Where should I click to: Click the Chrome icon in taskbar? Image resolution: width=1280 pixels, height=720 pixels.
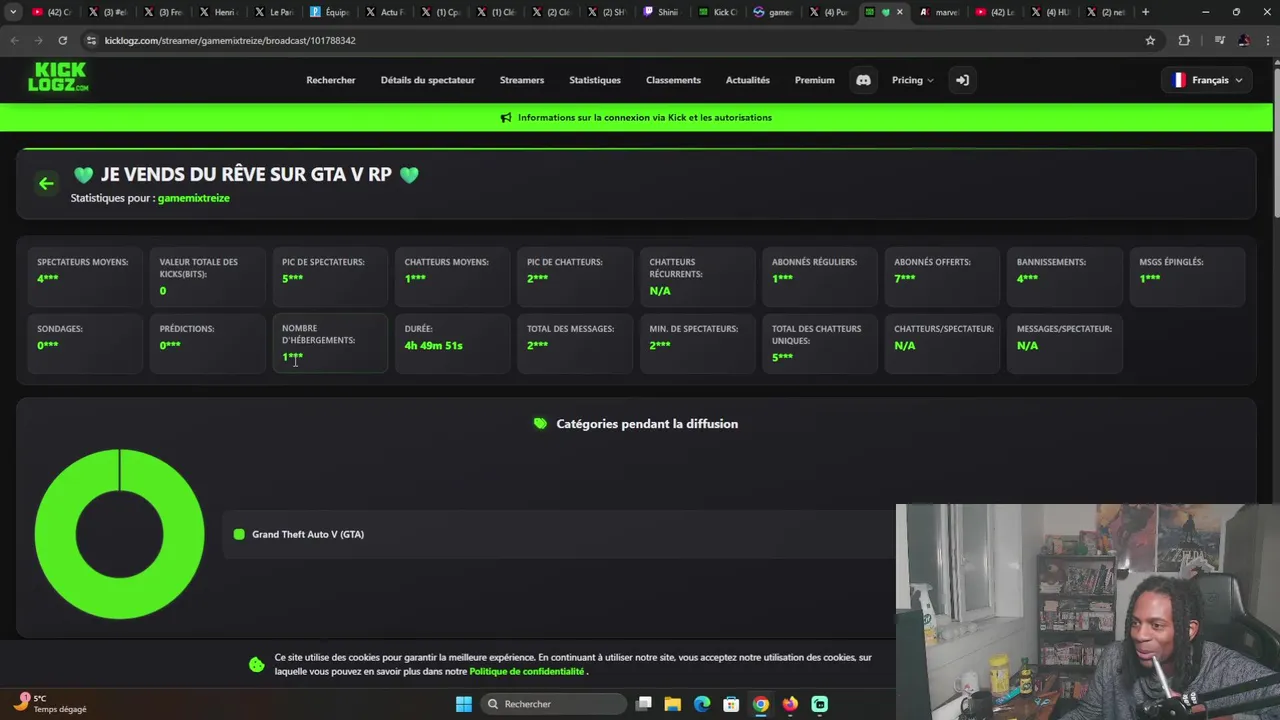(761, 704)
